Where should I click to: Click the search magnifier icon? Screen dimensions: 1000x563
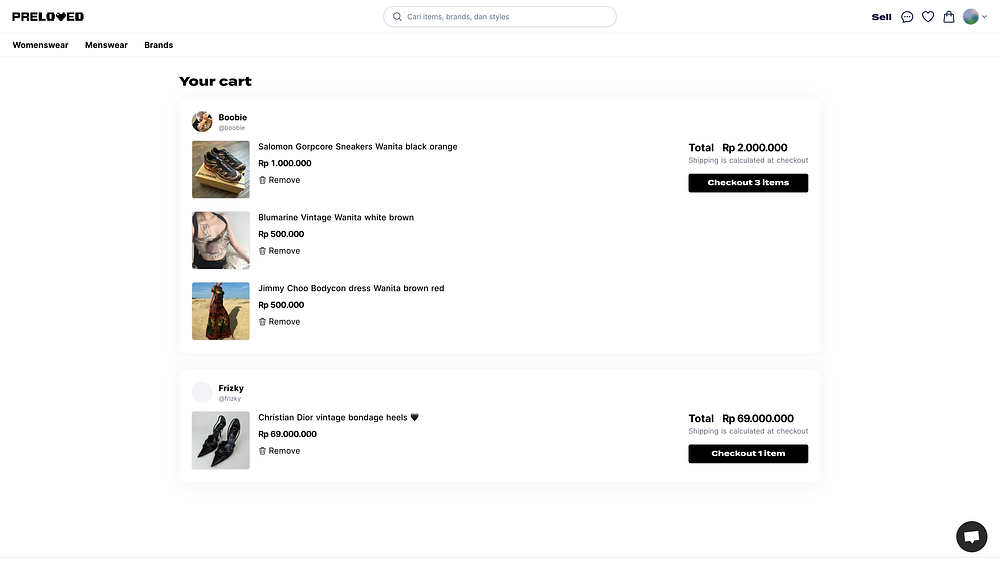pyautogui.click(x=398, y=17)
